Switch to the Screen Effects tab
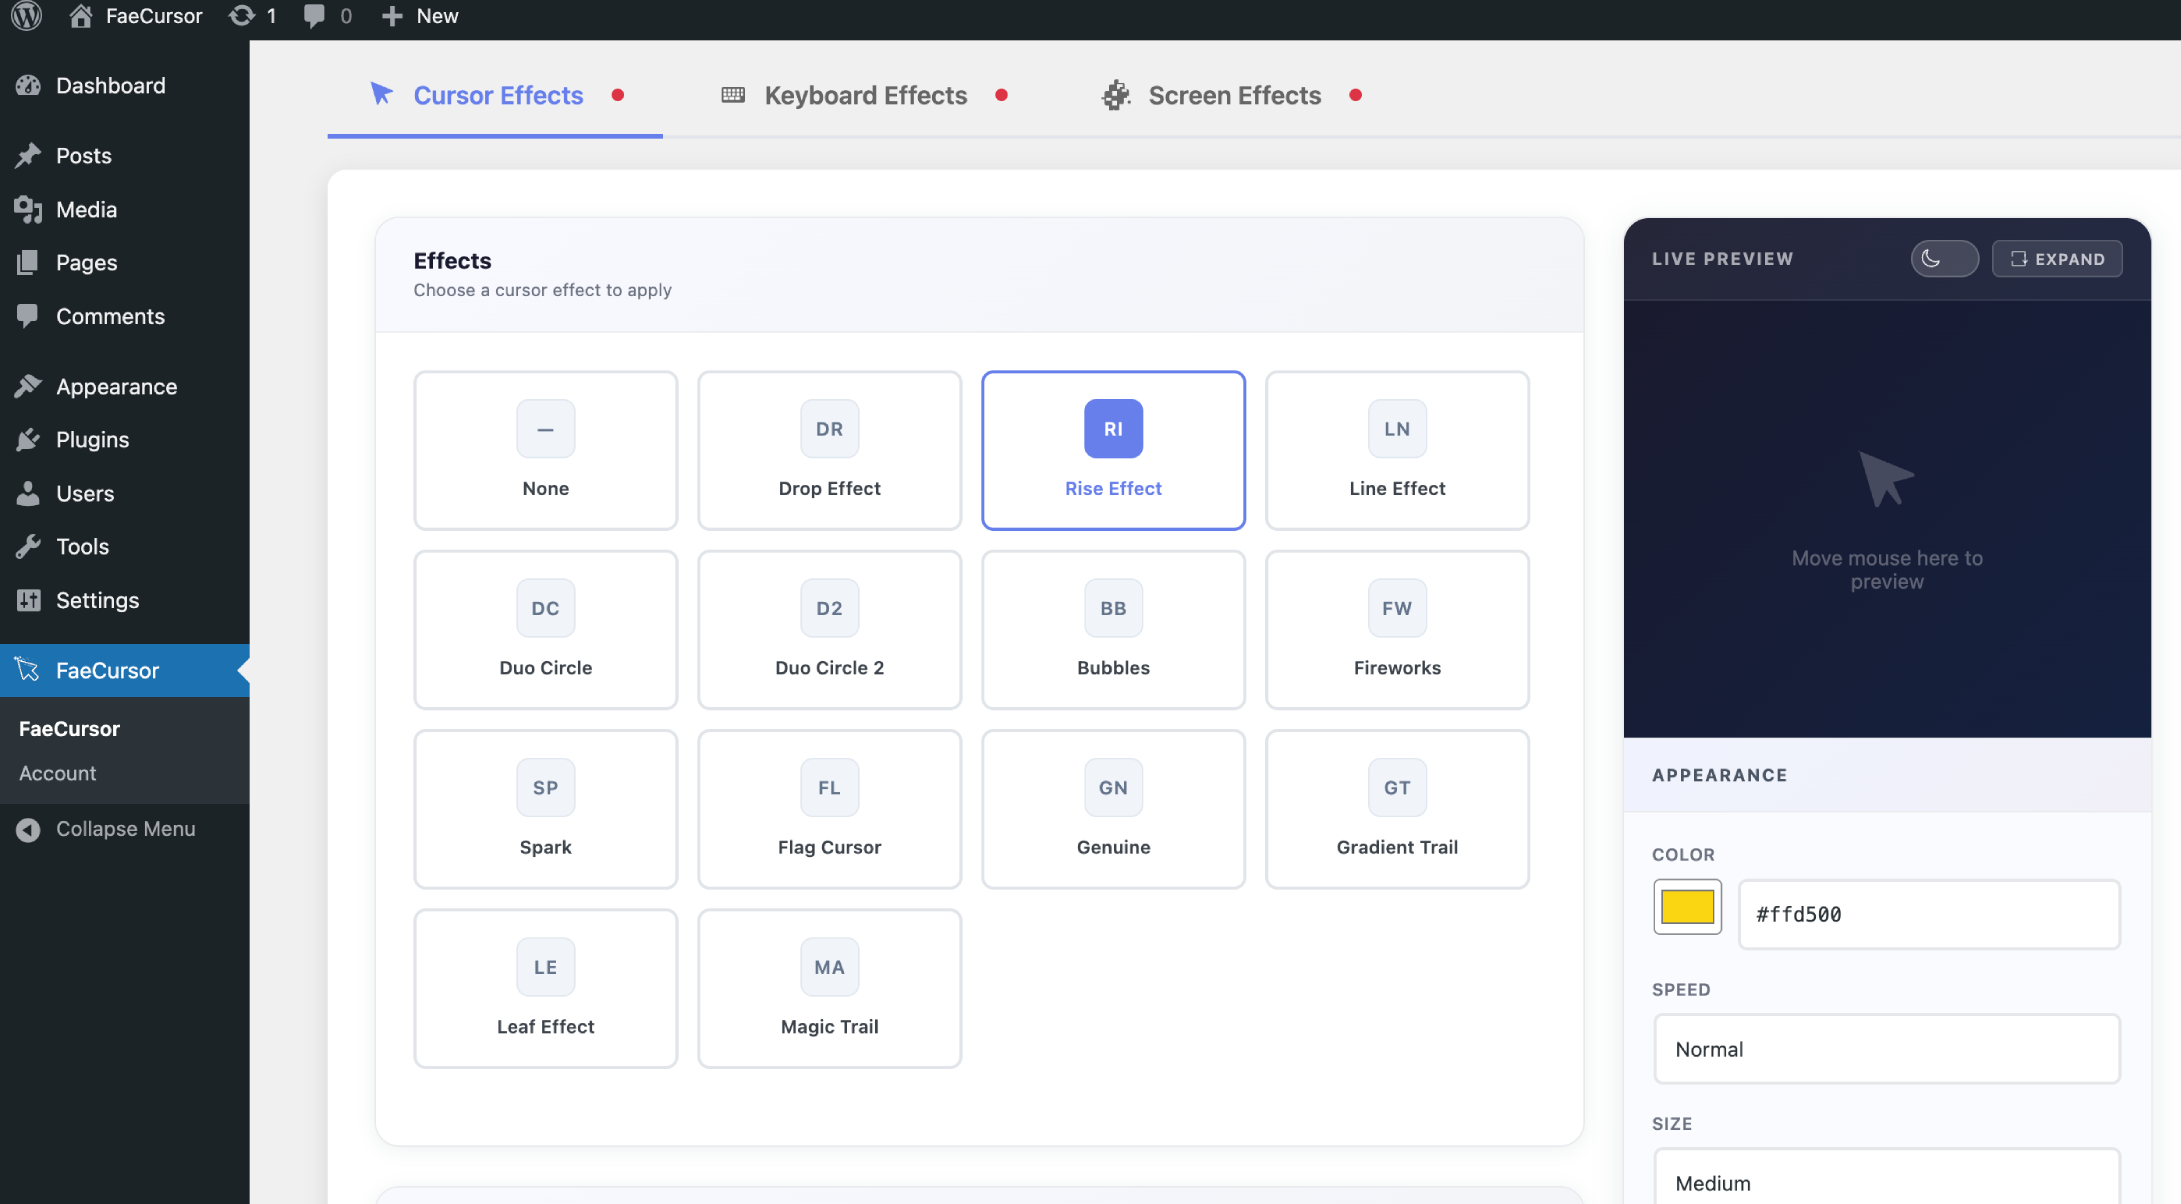 click(1233, 95)
